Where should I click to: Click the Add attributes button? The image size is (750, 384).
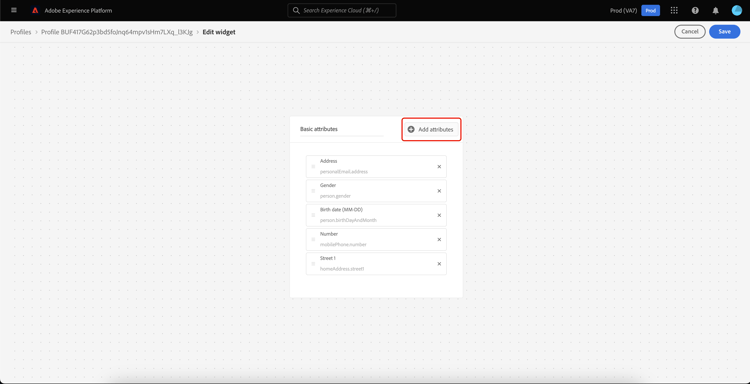[x=431, y=129]
